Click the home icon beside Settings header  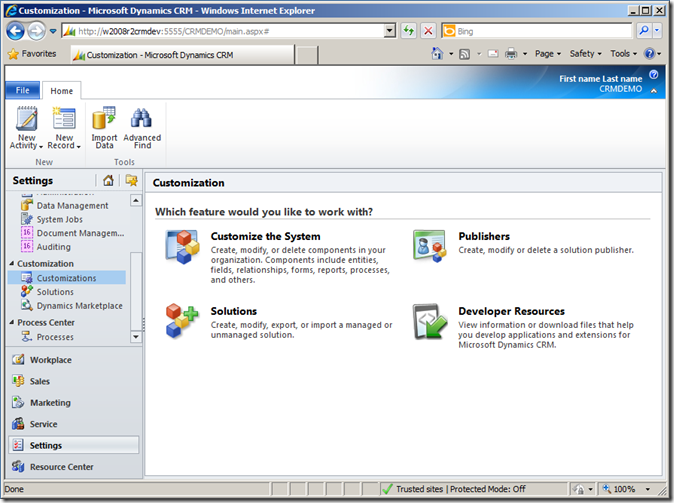[109, 181]
